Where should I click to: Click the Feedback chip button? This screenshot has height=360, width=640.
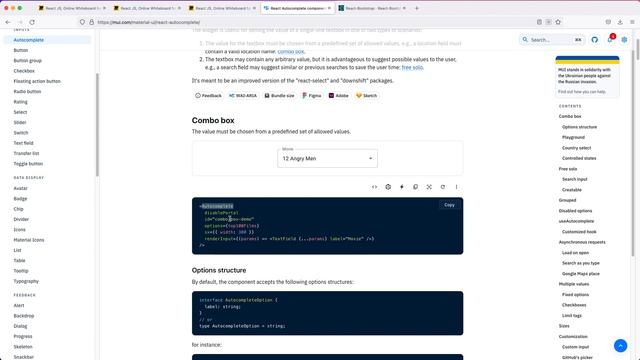209,96
